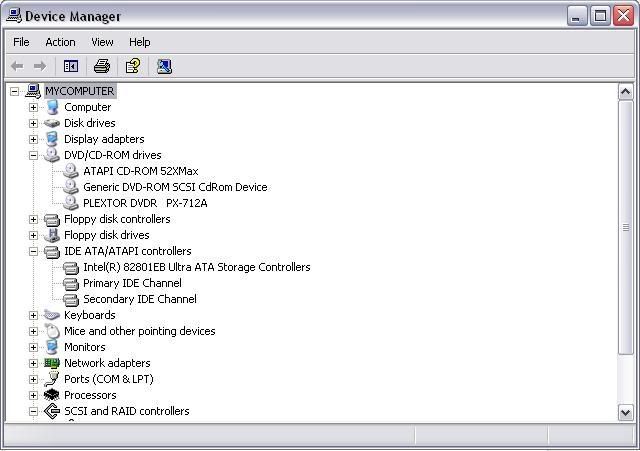Select Primary IDE Channel text
640x451 pixels.
132,283
